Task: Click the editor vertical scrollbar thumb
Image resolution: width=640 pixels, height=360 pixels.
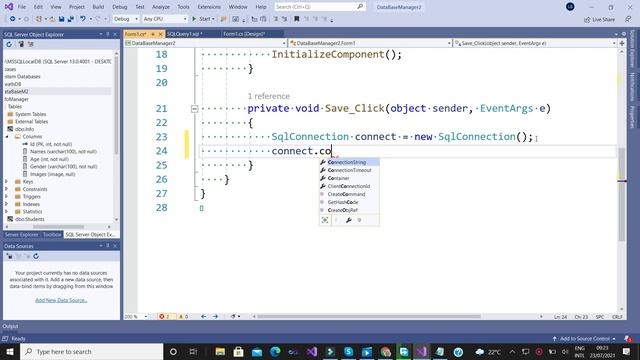Action: pos(622,194)
